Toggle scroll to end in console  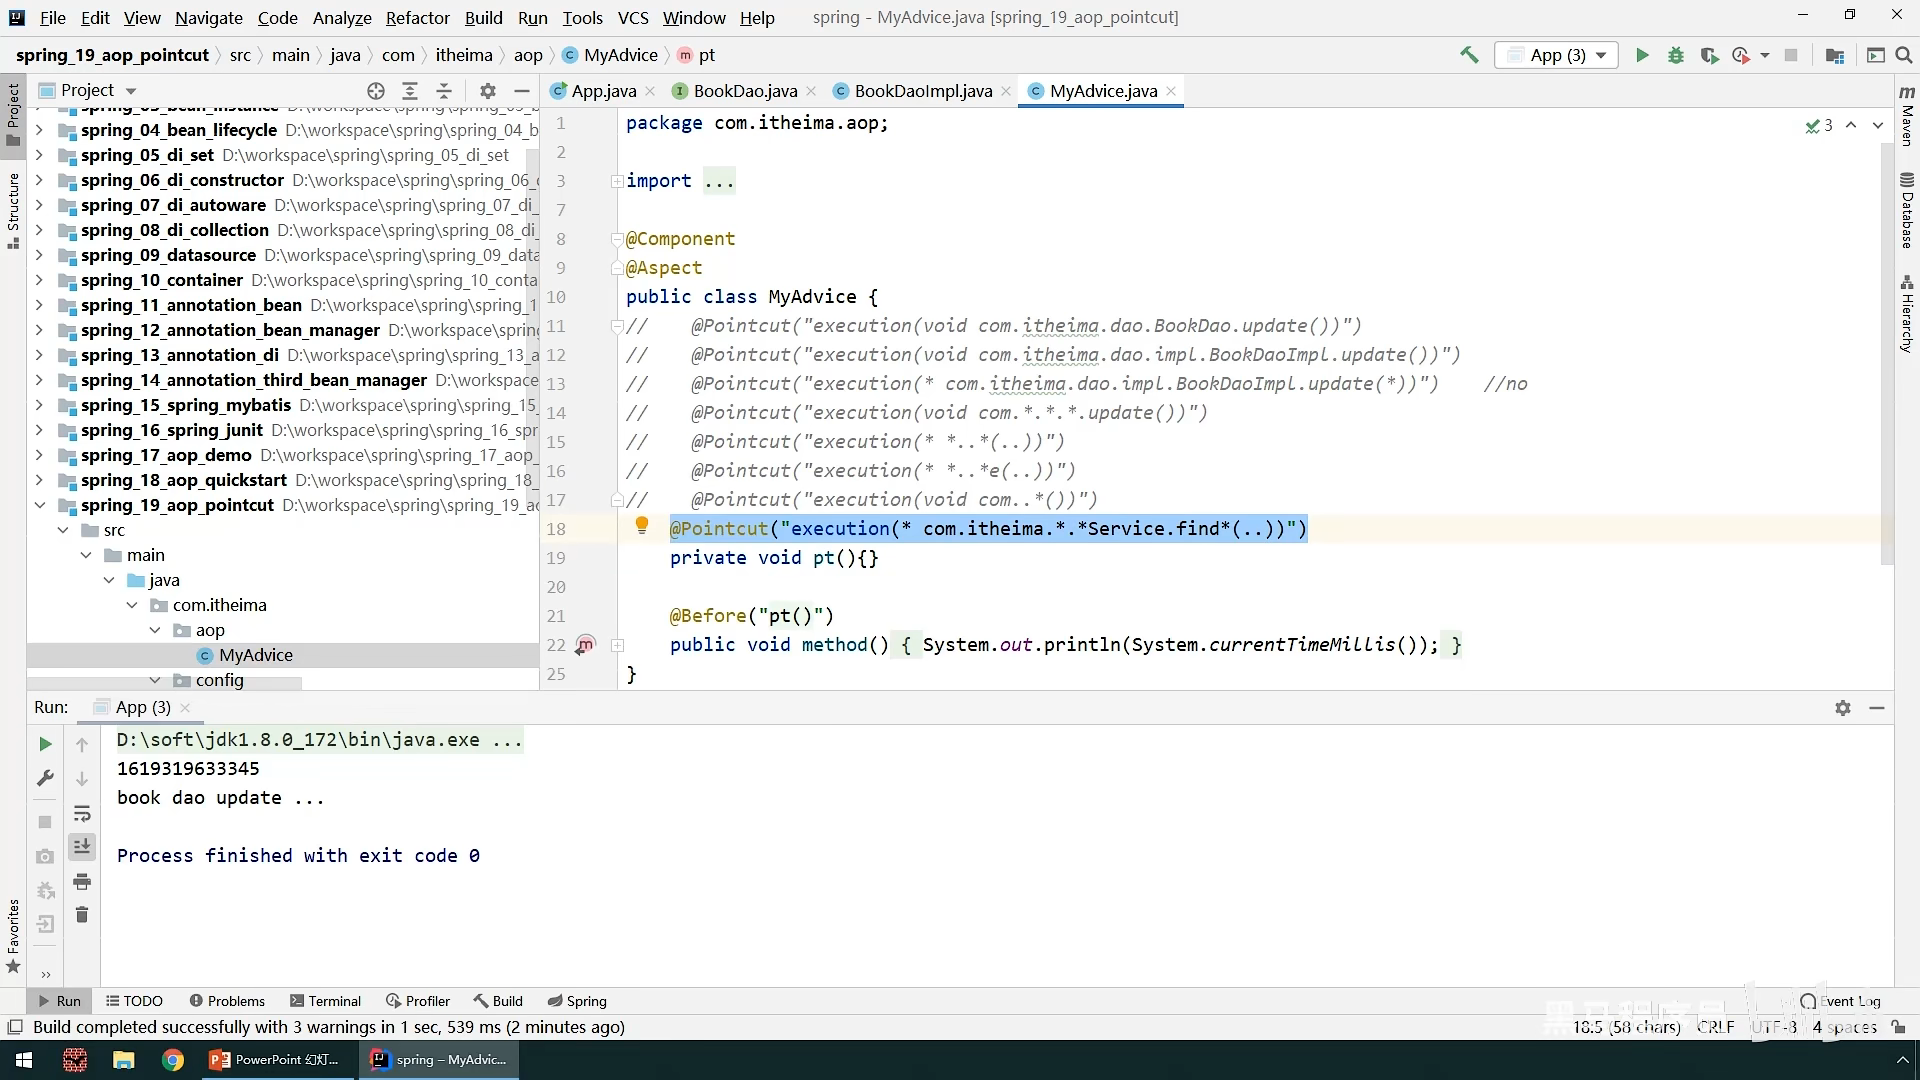(x=82, y=847)
